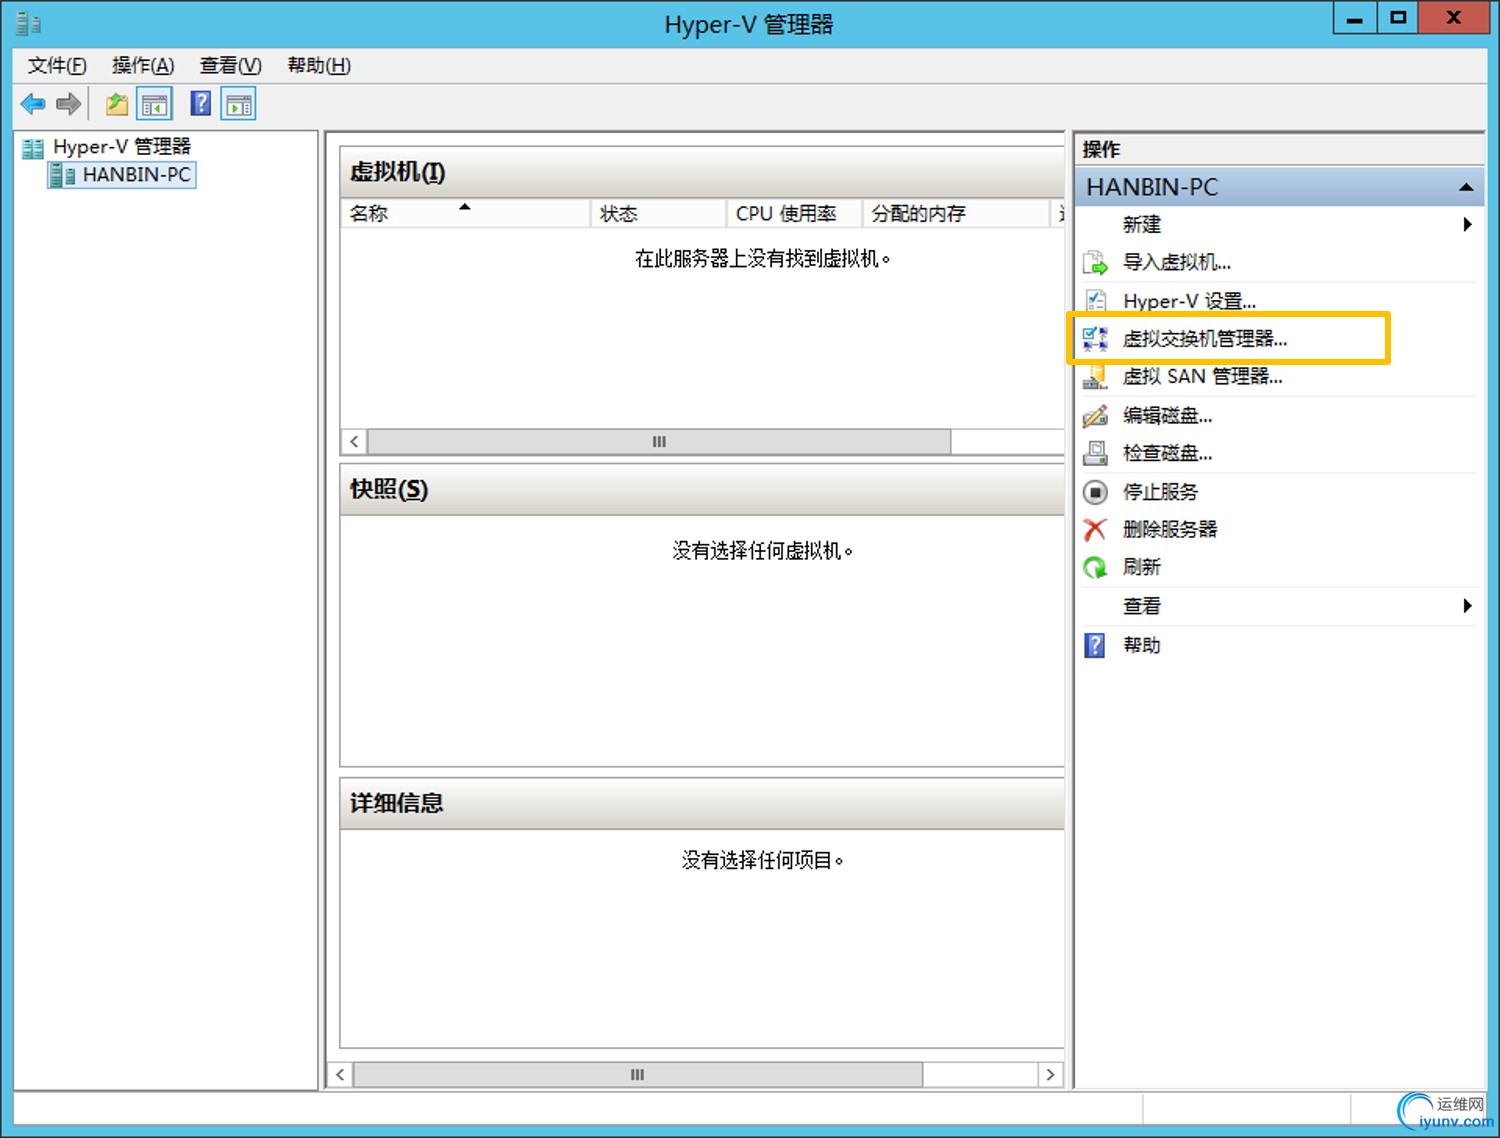Open the 操作(A) menu
The image size is (1500, 1138).
(143, 66)
